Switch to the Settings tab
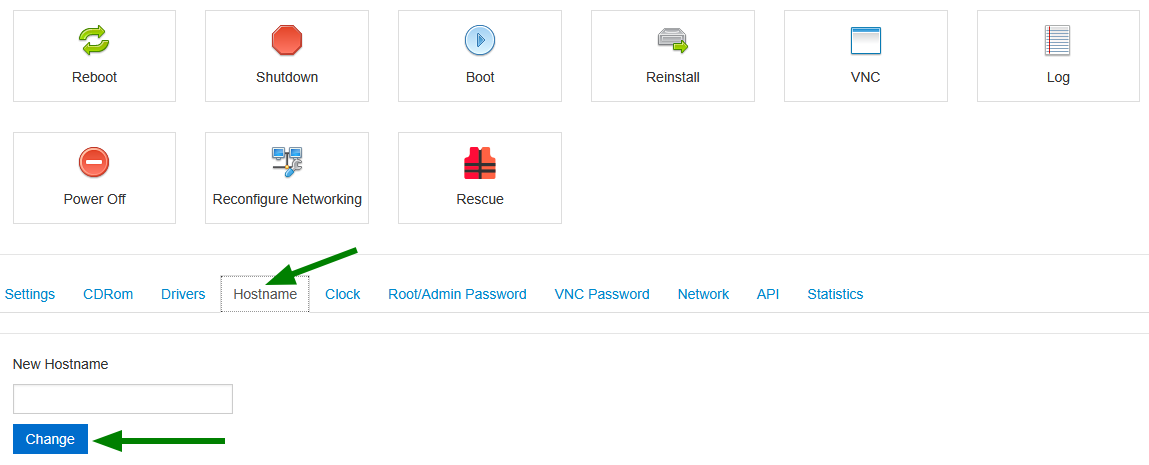Screen dimensions: 1149x465 coord(30,294)
